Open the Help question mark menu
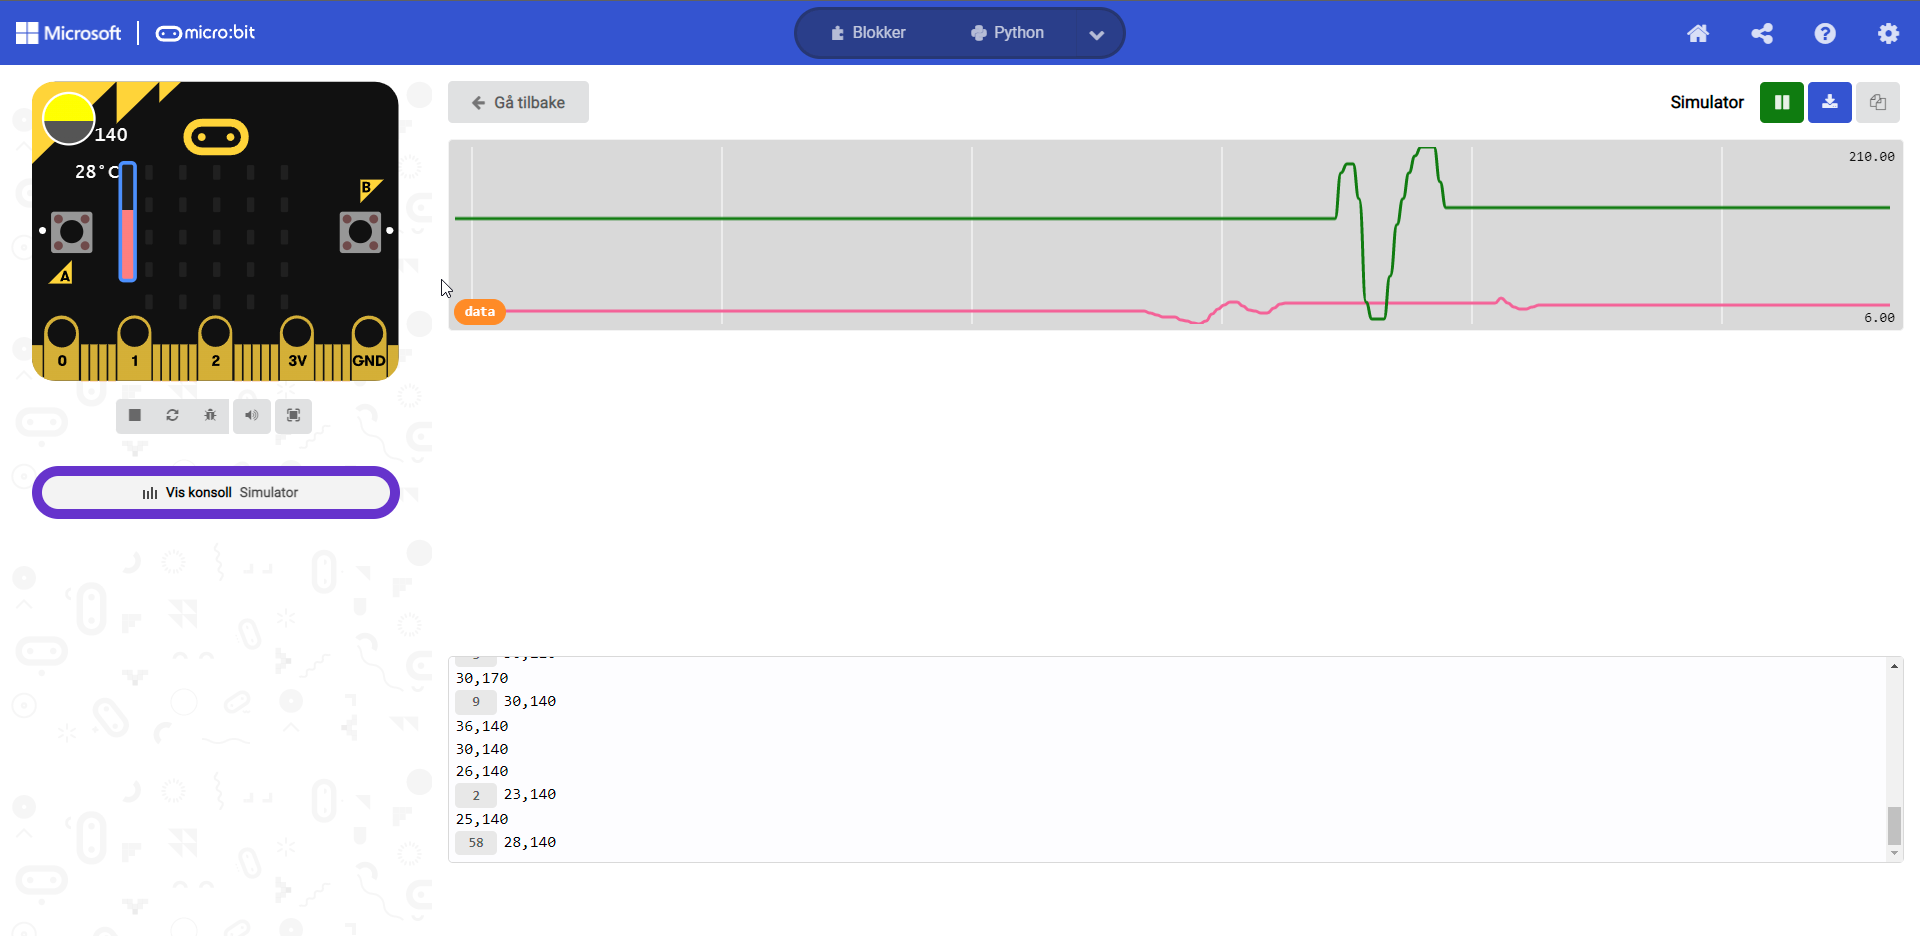1920x936 pixels. [x=1825, y=33]
